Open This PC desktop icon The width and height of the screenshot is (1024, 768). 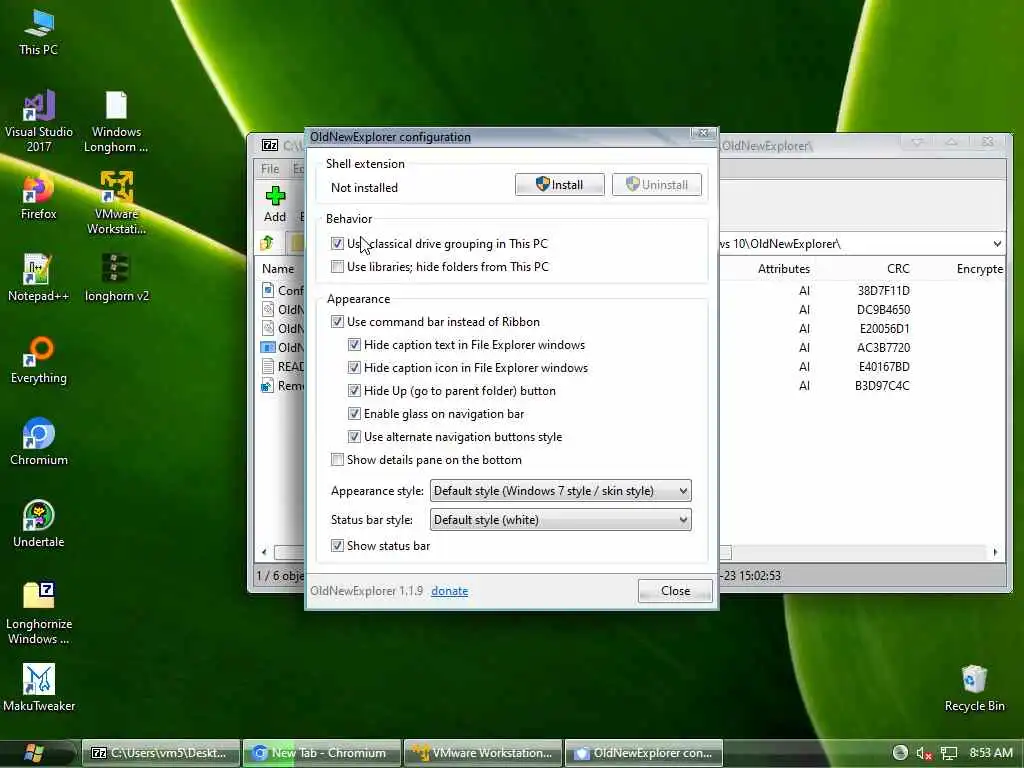[x=39, y=31]
